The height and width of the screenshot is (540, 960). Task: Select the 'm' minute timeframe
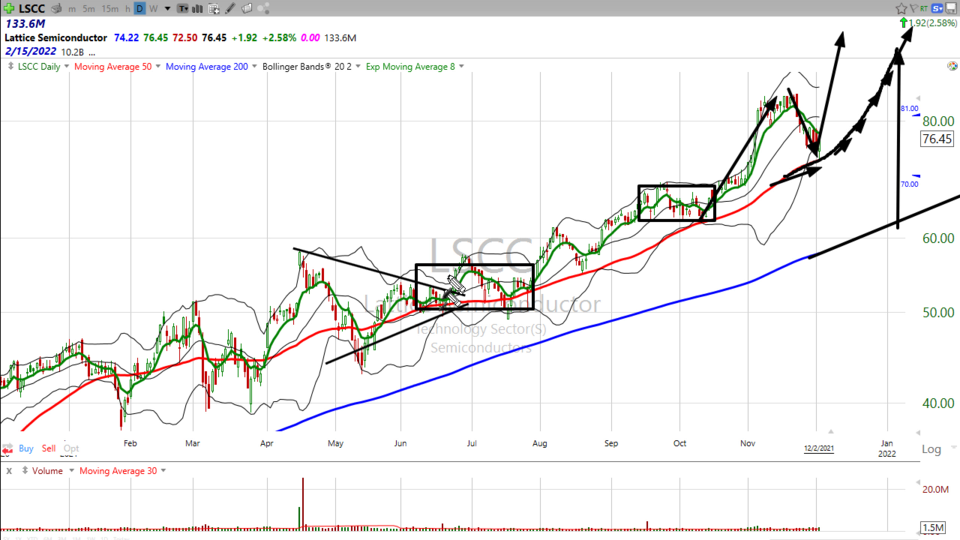[x=72, y=9]
